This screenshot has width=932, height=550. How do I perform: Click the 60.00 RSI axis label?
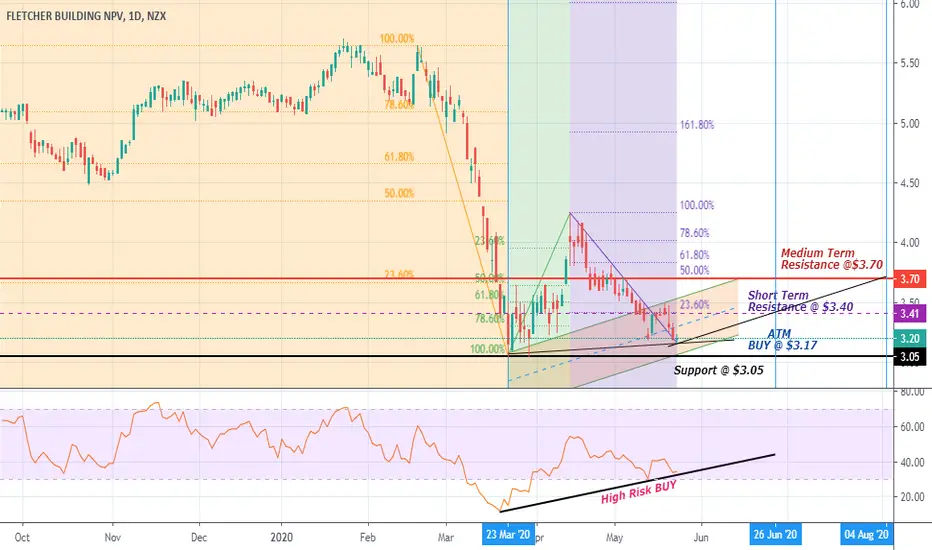[x=912, y=427]
